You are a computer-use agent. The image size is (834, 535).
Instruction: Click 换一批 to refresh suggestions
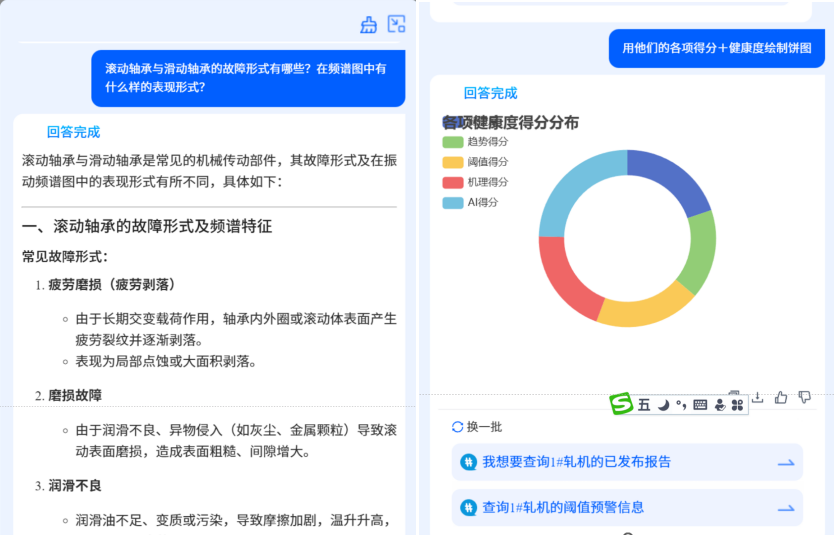(477, 427)
